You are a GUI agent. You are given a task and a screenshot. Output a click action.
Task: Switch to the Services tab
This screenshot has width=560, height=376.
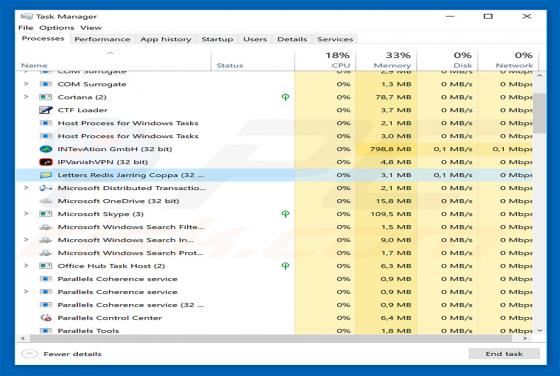click(x=335, y=39)
